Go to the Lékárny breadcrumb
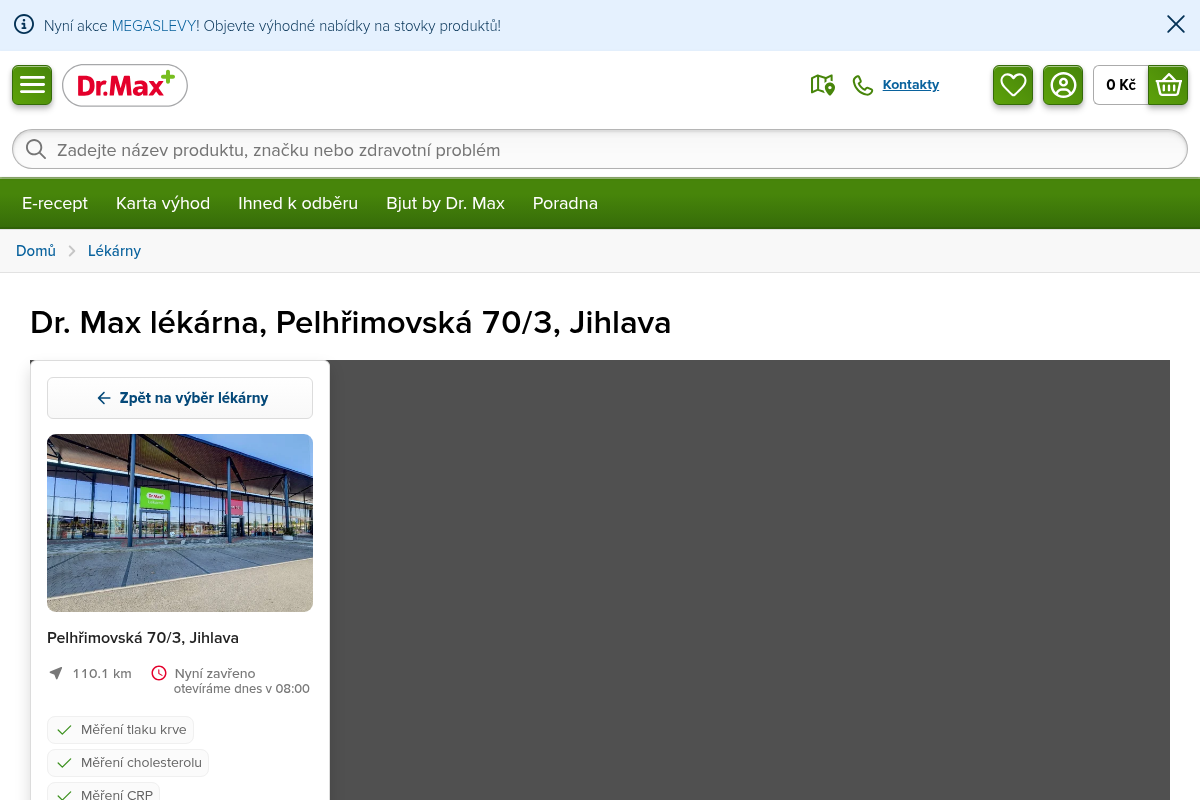The width and height of the screenshot is (1200, 800). pyautogui.click(x=114, y=251)
